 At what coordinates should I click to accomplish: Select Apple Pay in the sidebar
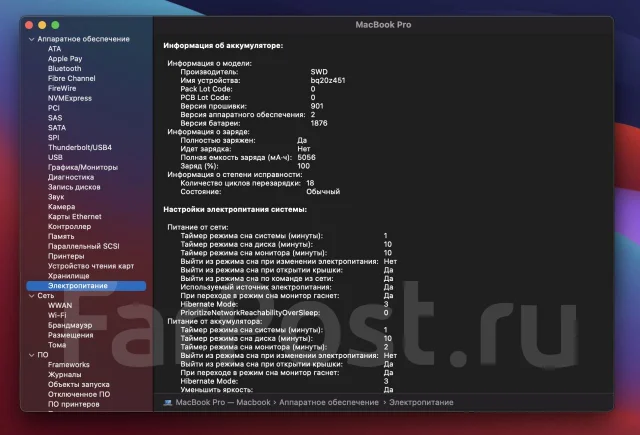point(65,59)
